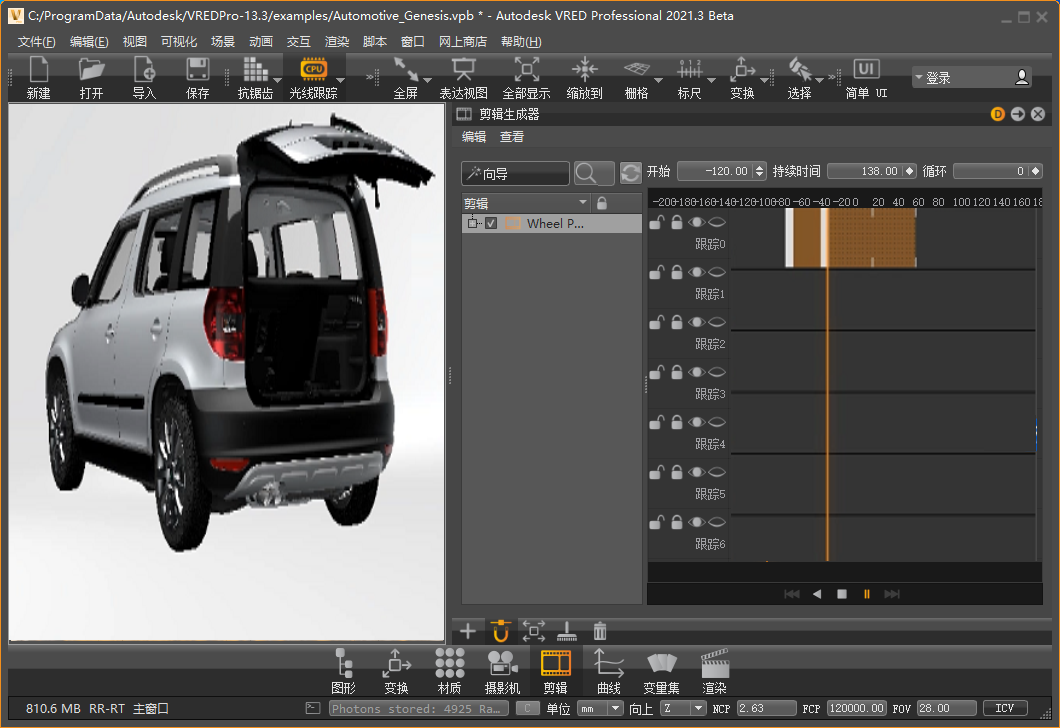Open the Camera editor (摄影机) icon
This screenshot has height=728, width=1060.
pos(502,663)
